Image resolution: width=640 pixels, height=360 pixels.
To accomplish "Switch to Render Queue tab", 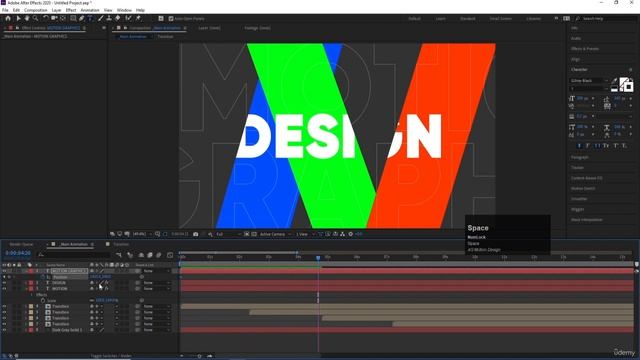I will tap(21, 244).
